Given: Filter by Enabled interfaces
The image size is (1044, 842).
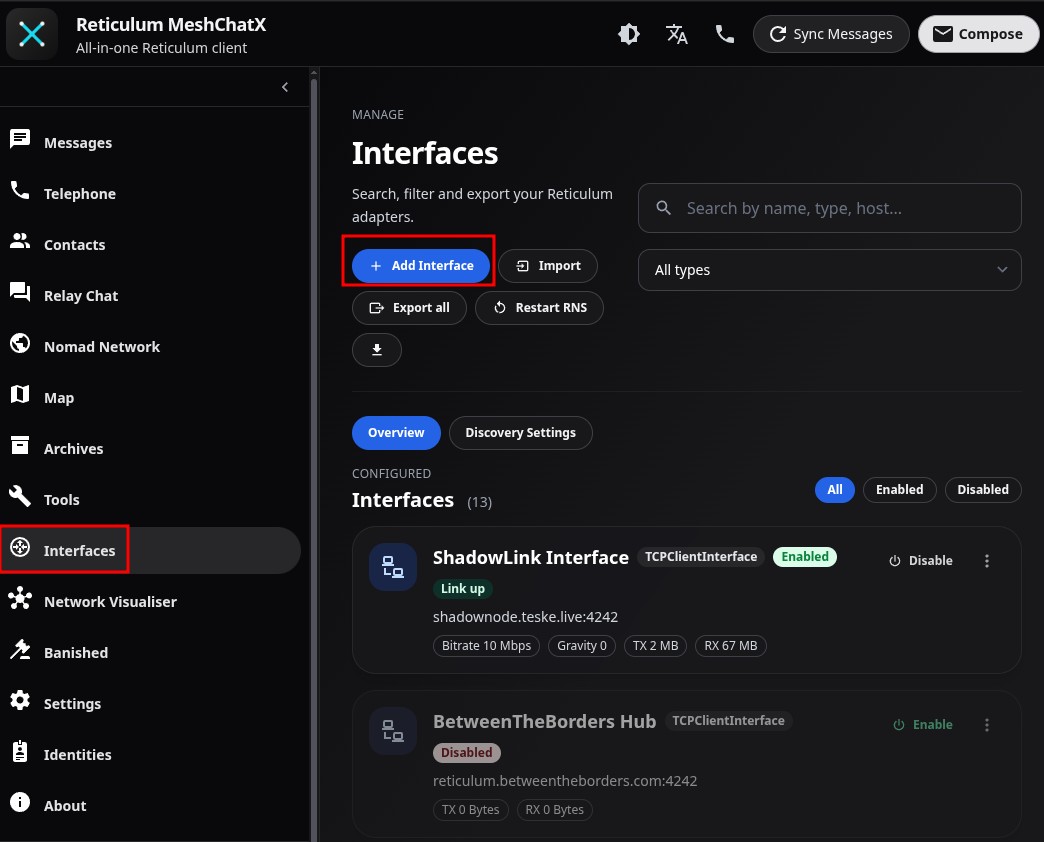Looking at the screenshot, I should [x=900, y=490].
